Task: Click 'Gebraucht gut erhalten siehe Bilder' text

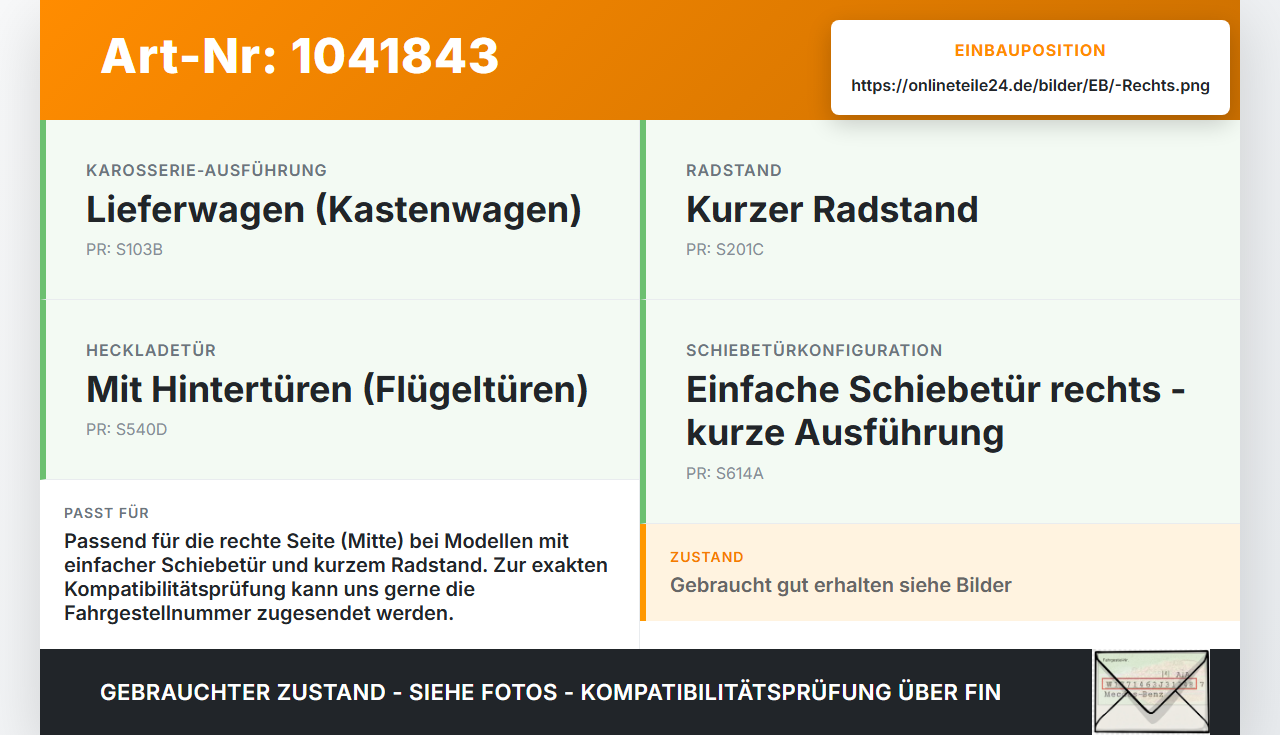Action: tap(841, 585)
